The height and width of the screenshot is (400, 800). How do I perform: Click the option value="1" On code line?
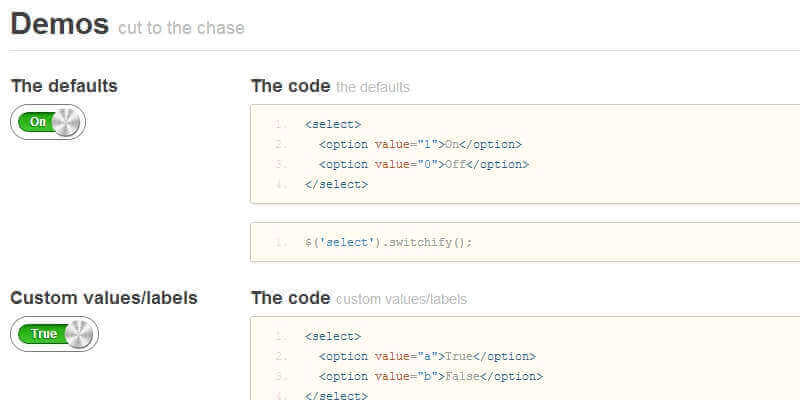coord(420,144)
